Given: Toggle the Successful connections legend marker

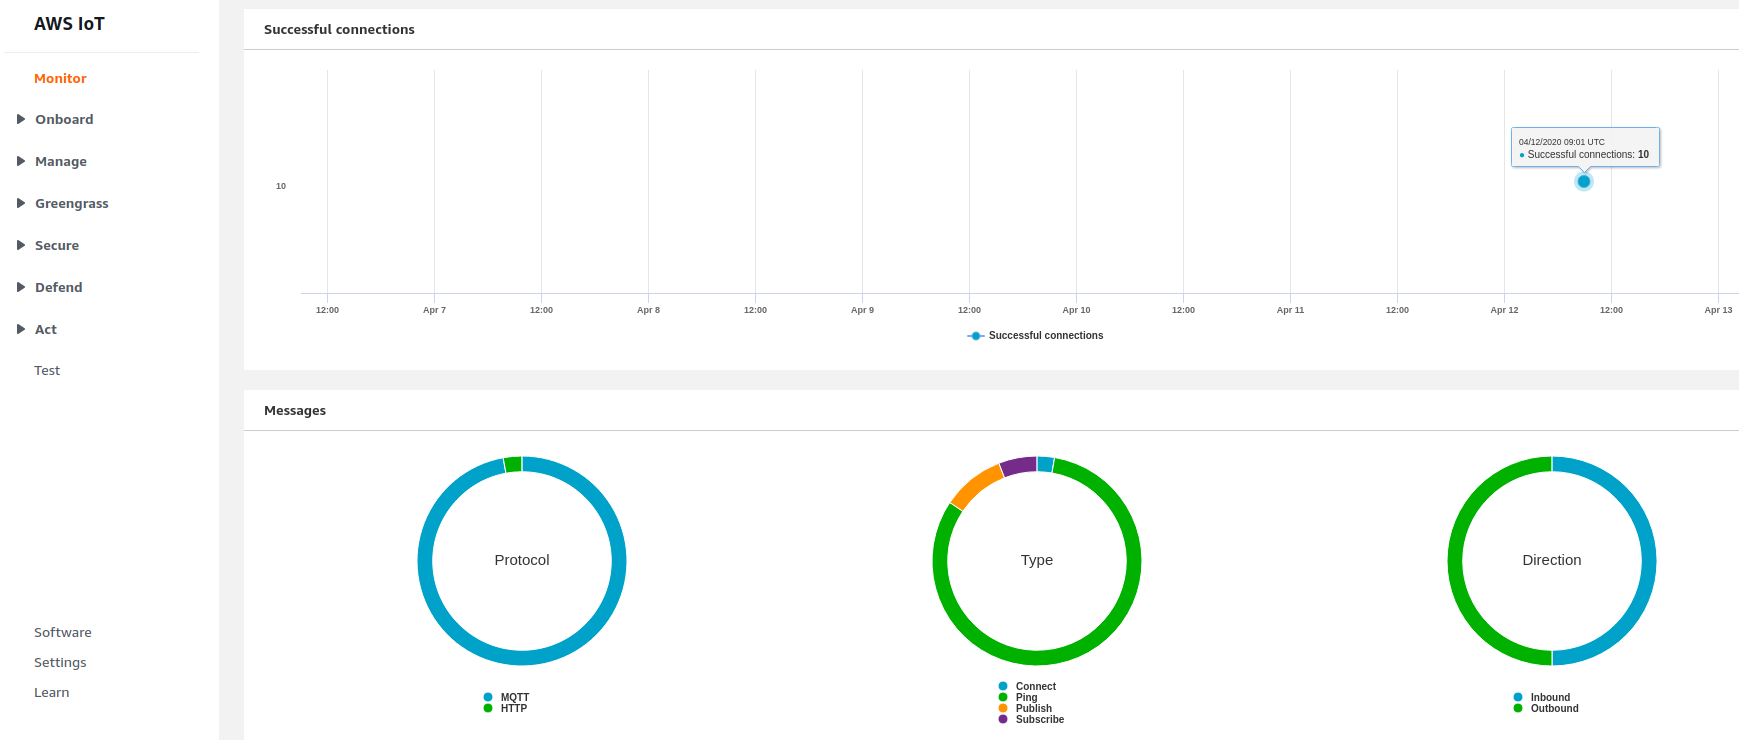Looking at the screenshot, I should 976,336.
